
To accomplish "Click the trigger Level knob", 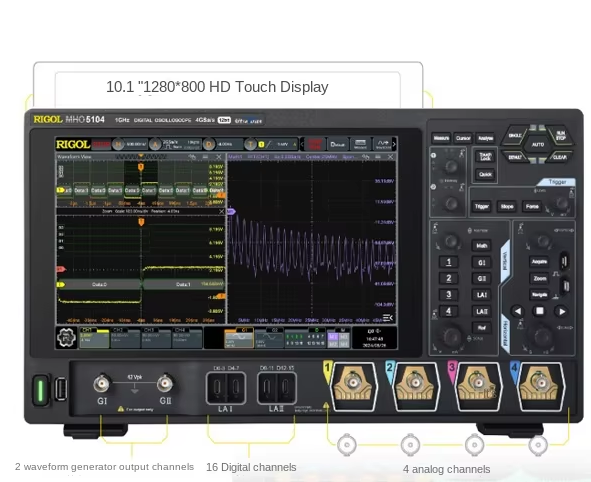I will tap(562, 204).
